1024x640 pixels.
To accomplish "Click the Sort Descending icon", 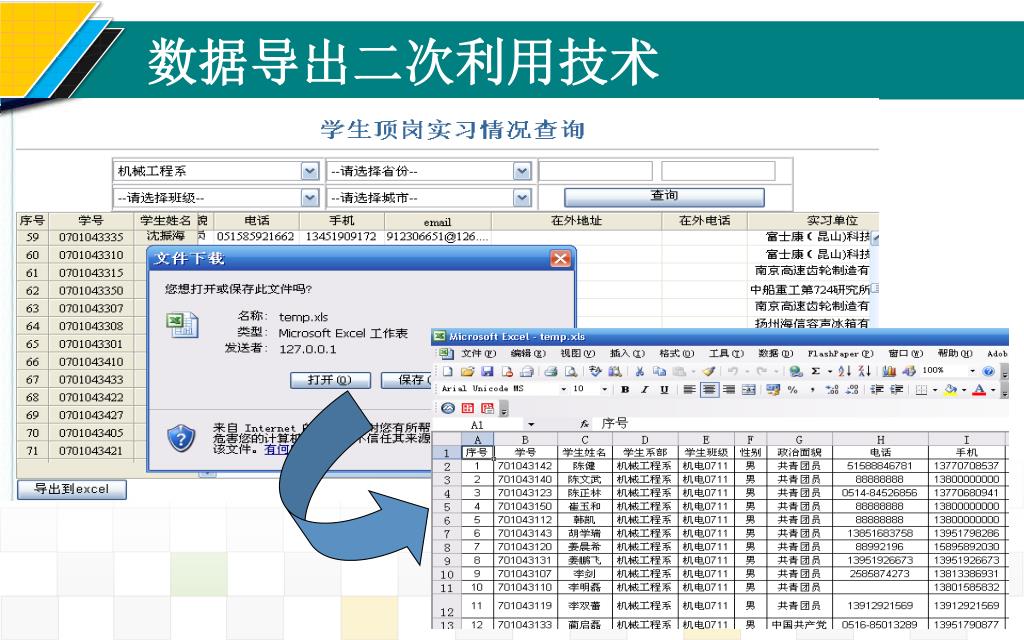I will pos(865,371).
